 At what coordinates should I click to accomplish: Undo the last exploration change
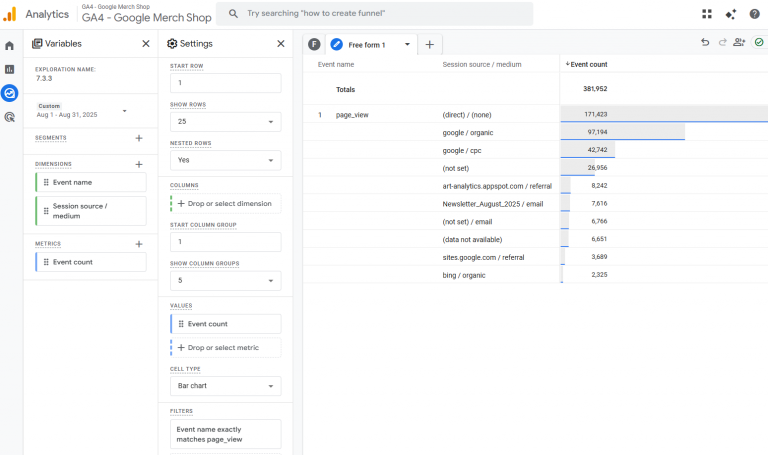coord(705,43)
